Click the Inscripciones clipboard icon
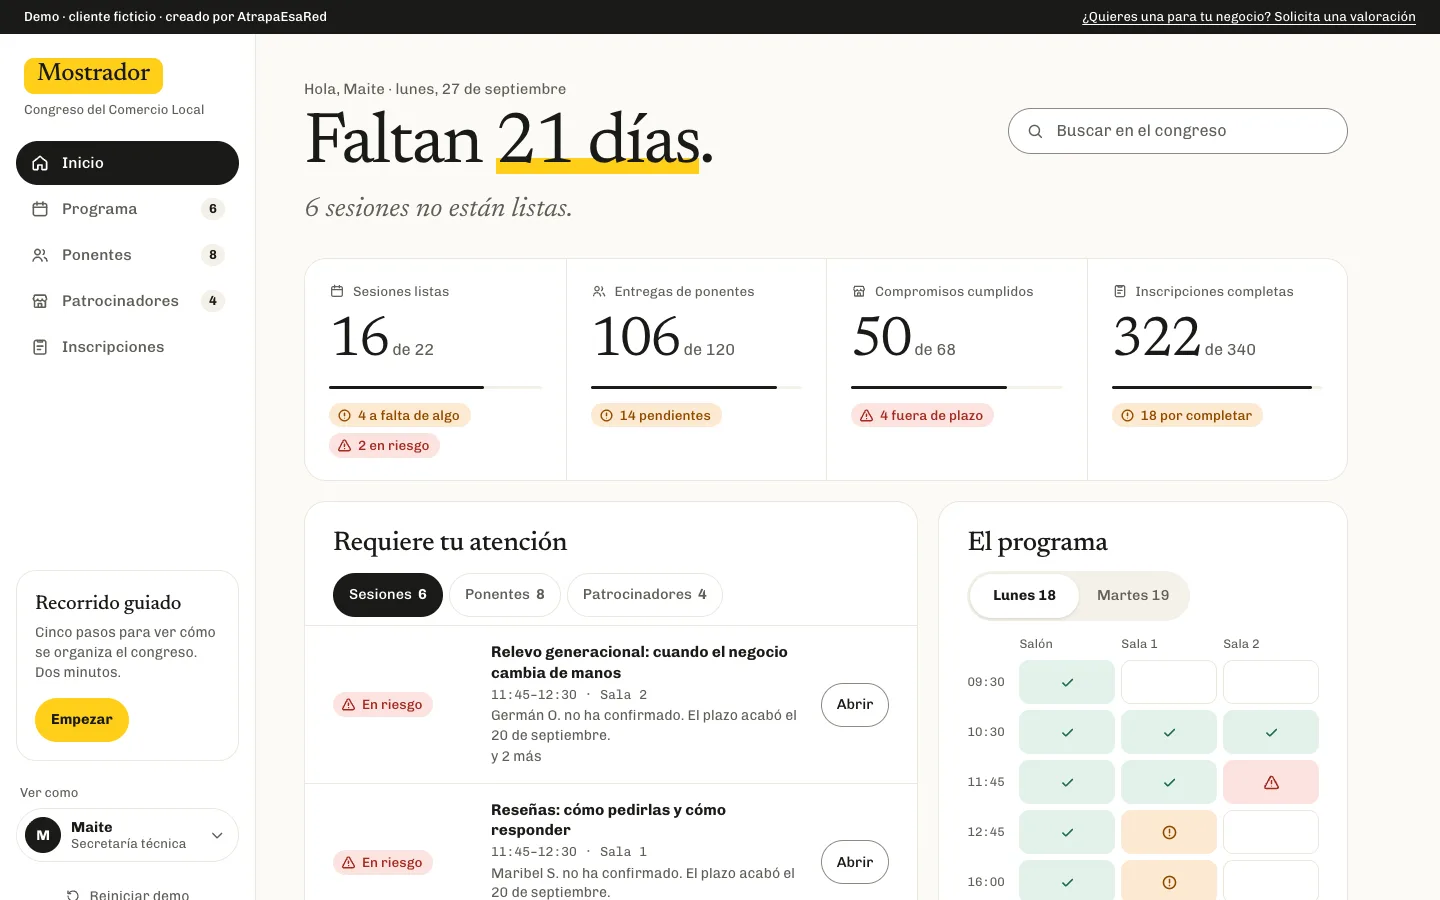 click(40, 347)
